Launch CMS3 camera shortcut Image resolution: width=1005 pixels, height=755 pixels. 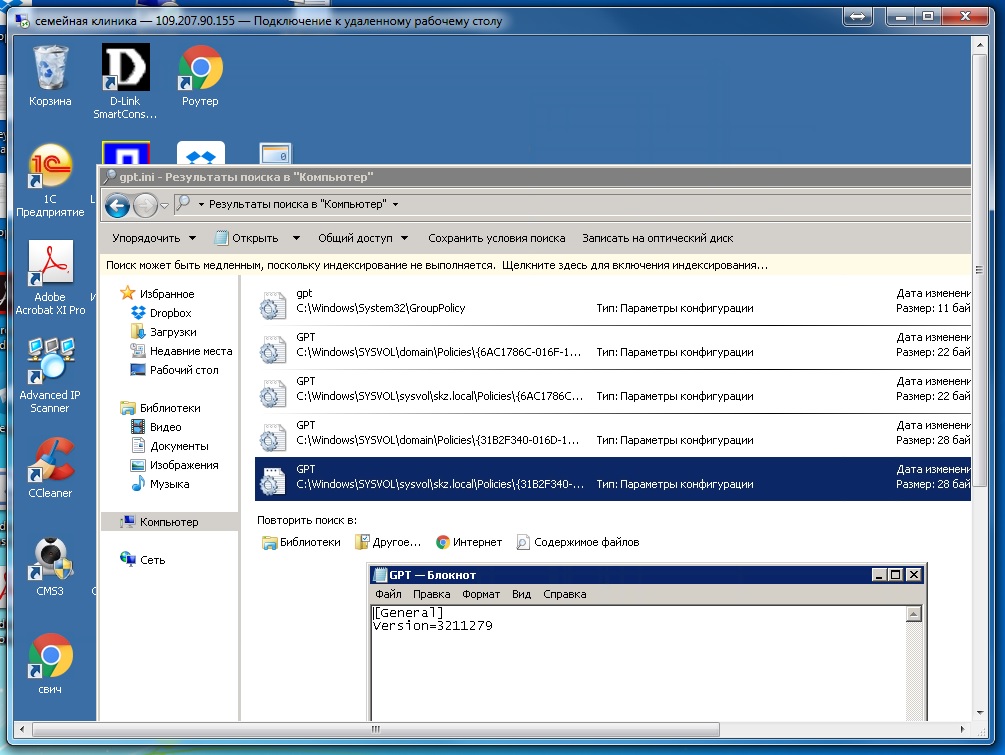(x=50, y=566)
